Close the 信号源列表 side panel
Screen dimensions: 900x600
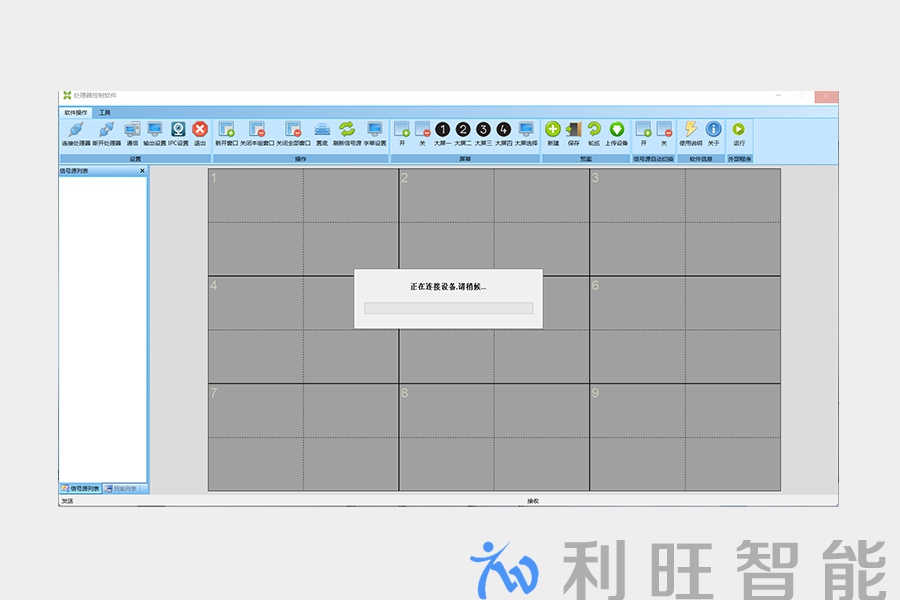point(142,171)
